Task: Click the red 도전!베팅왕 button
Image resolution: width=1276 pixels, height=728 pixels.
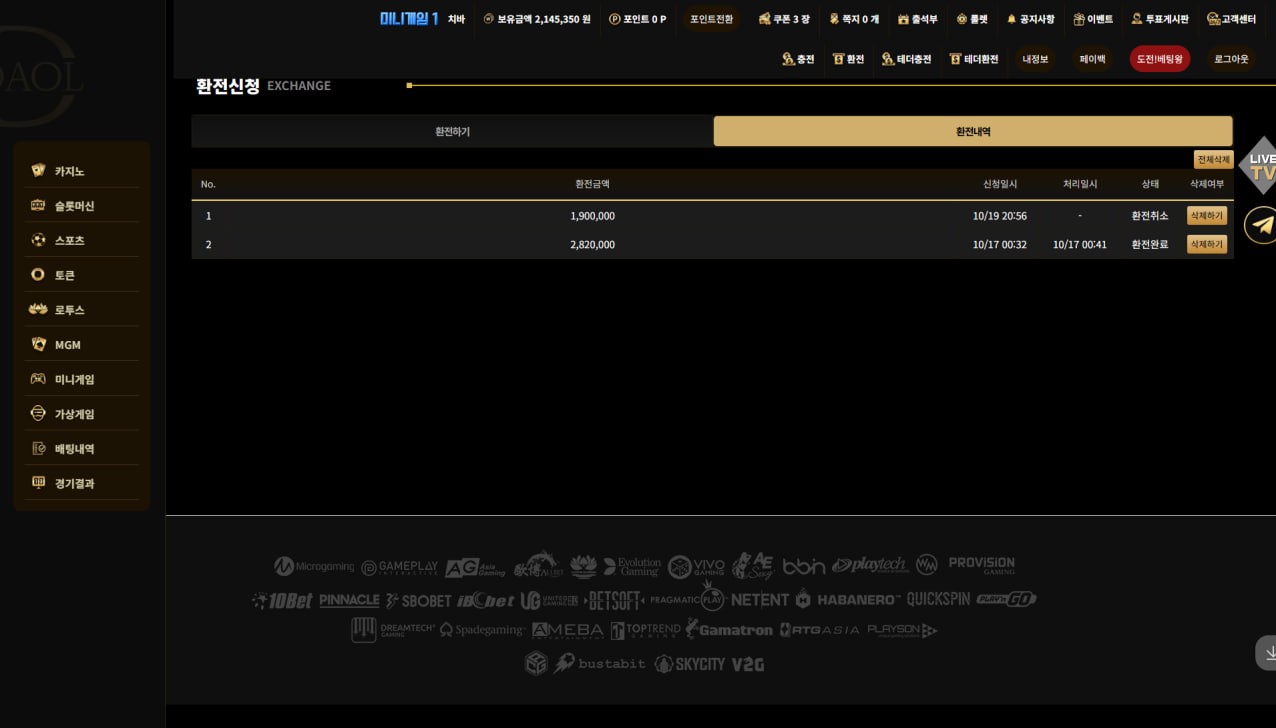Action: [x=1159, y=59]
